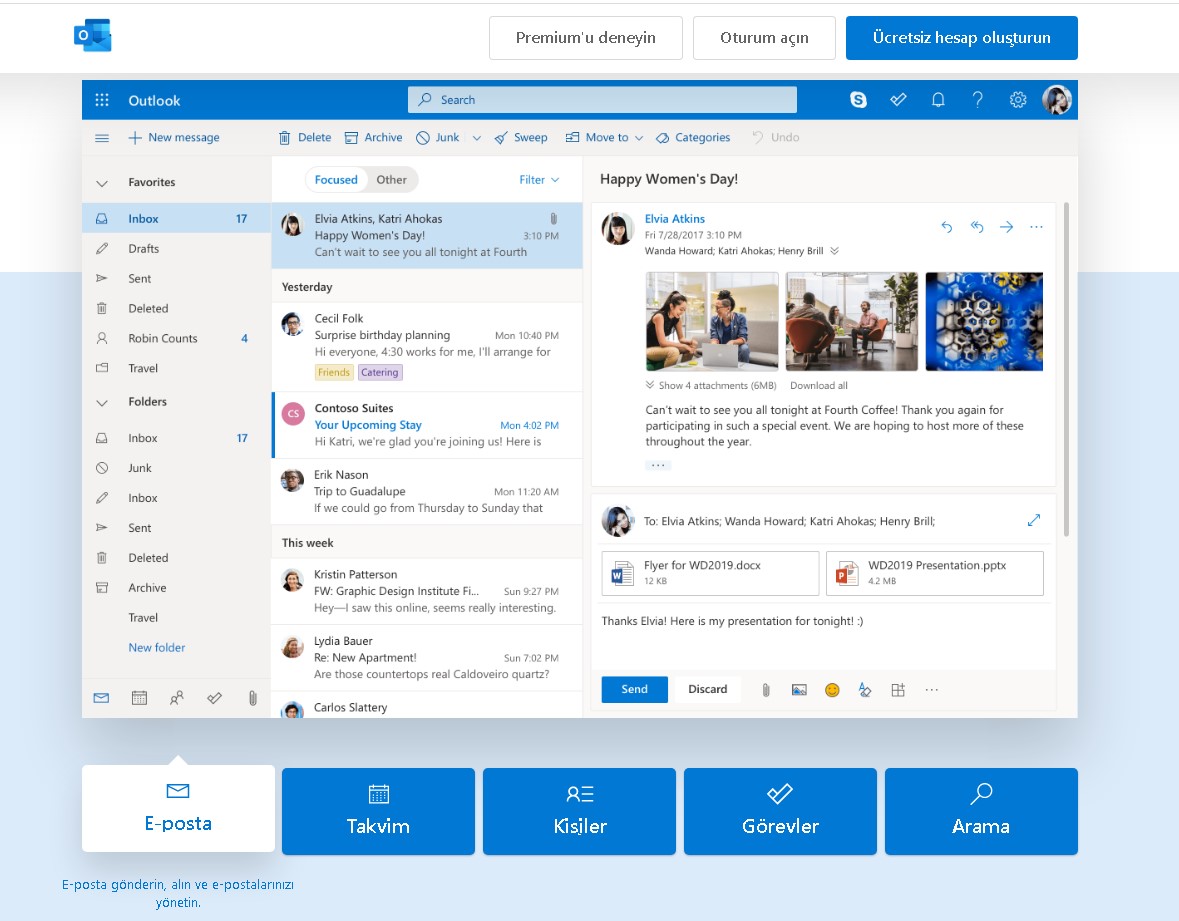Open more actions ellipsis in message header
The image size is (1179, 921).
pos(1036,226)
